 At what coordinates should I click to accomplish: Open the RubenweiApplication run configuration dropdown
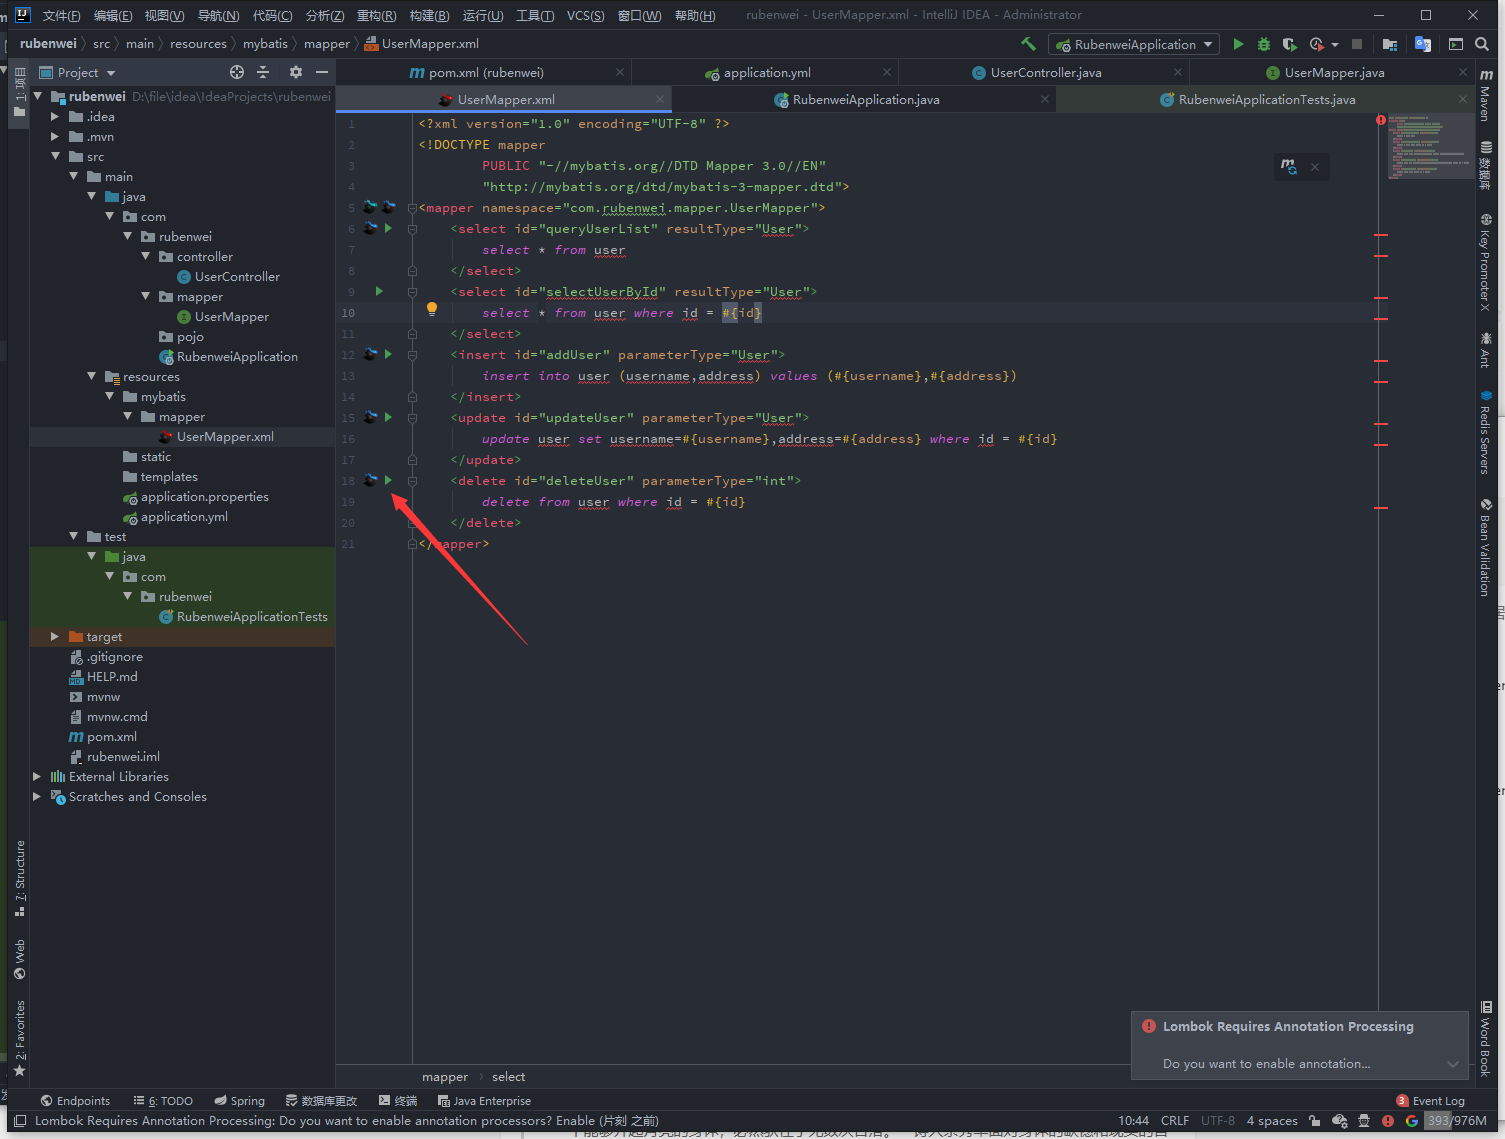tap(1133, 44)
